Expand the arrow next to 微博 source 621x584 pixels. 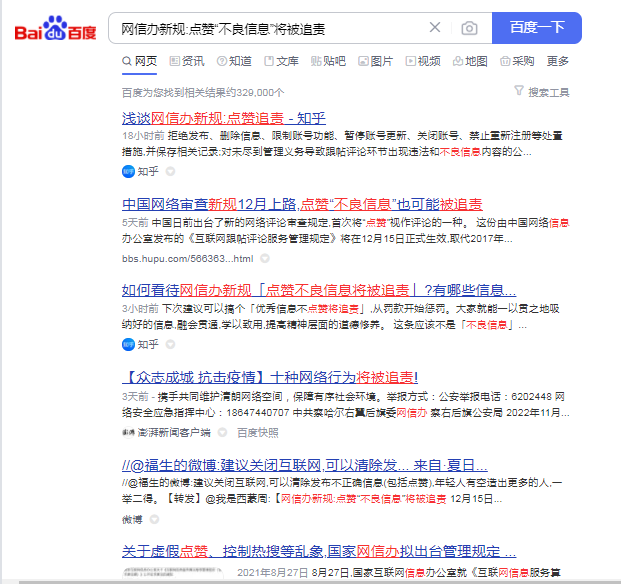click(x=154, y=519)
